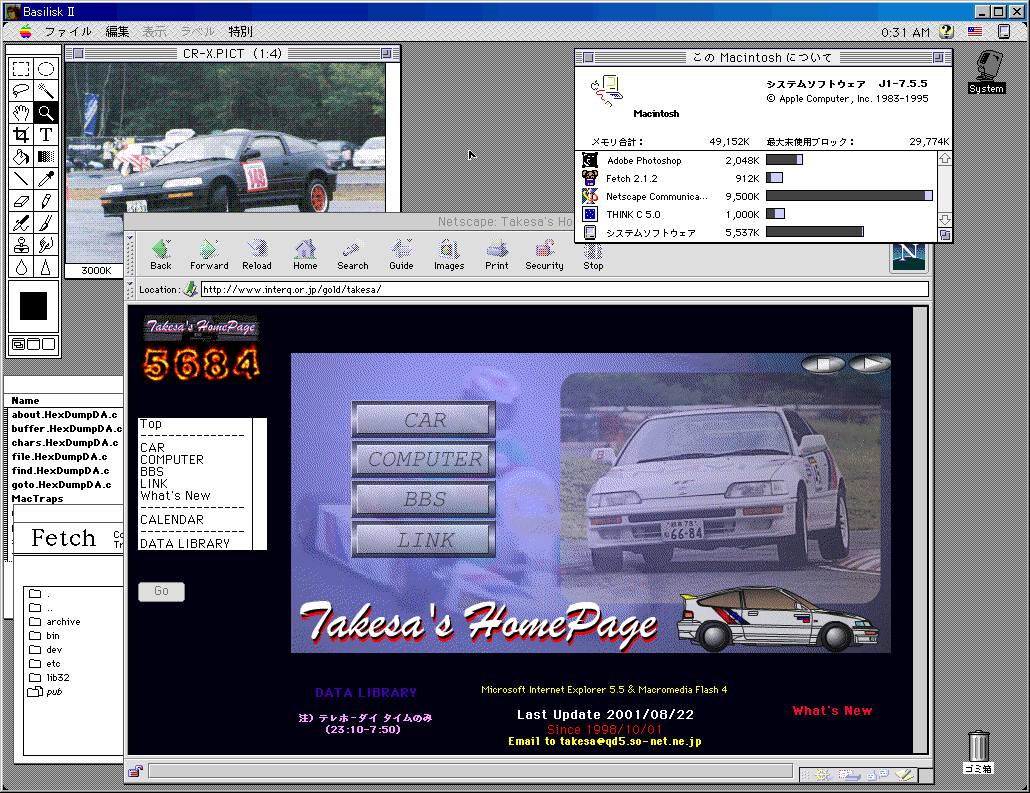Select the Type tool

(x=46, y=135)
